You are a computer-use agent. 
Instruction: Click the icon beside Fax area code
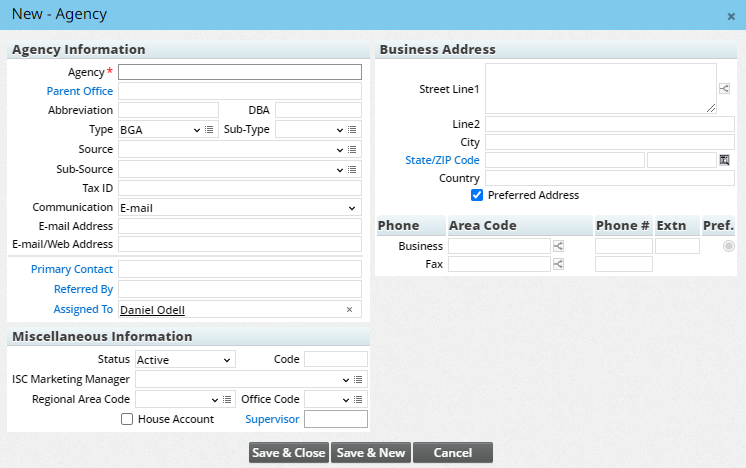558,264
